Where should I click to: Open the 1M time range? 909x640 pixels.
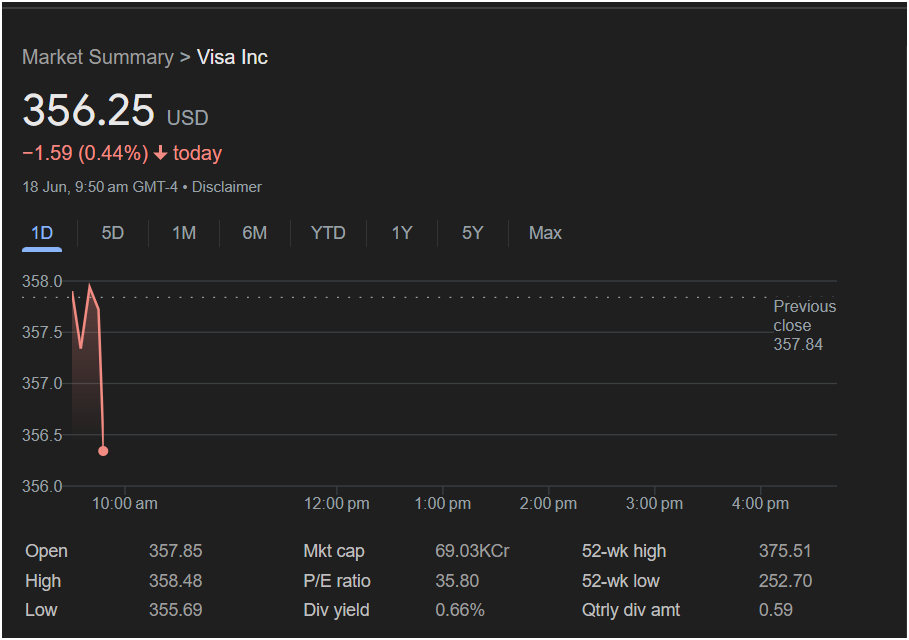tap(184, 233)
